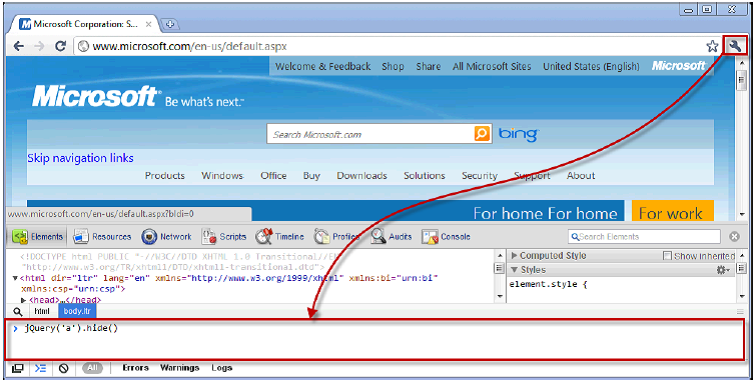Image resolution: width=756 pixels, height=383 pixels.
Task: Open a new tab with plus button
Action: [169, 24]
